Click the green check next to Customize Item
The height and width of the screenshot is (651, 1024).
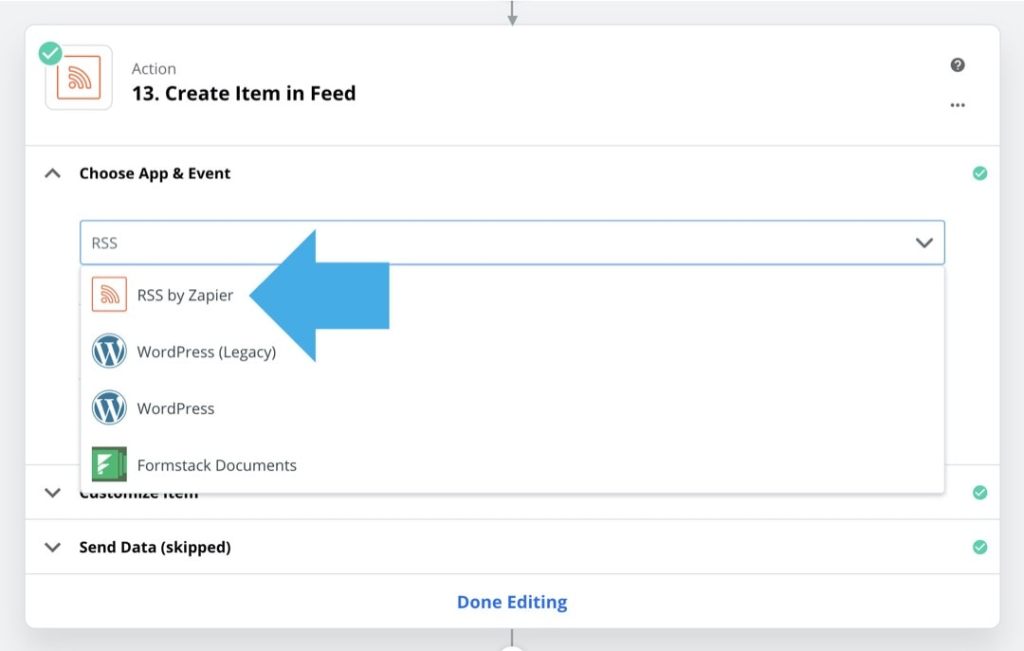(980, 492)
